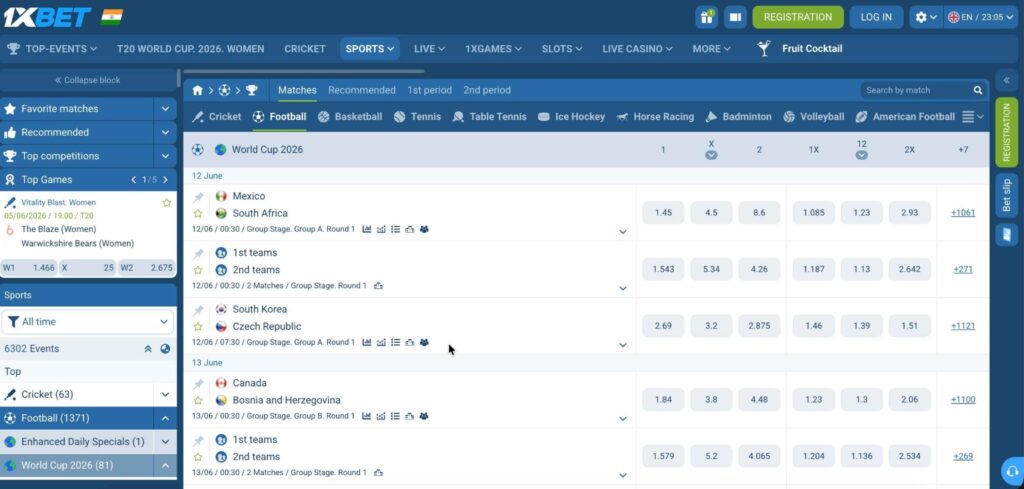The height and width of the screenshot is (489, 1024).
Task: Click the double-up arrows beside 6302 Events
Action: tap(148, 349)
